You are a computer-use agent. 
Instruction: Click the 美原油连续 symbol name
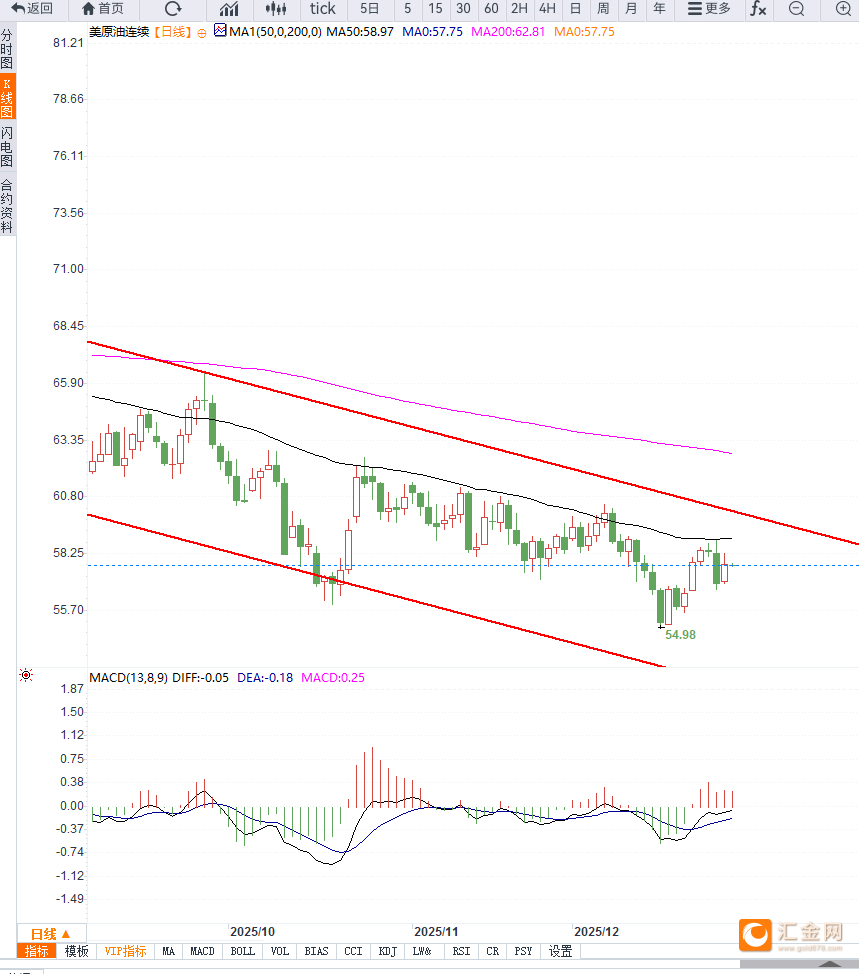pos(119,32)
